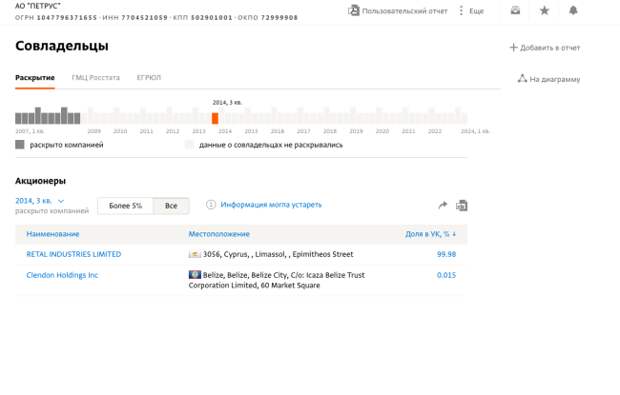
Task: Click the ОГРН 1047796371655 value
Action: 67,18
